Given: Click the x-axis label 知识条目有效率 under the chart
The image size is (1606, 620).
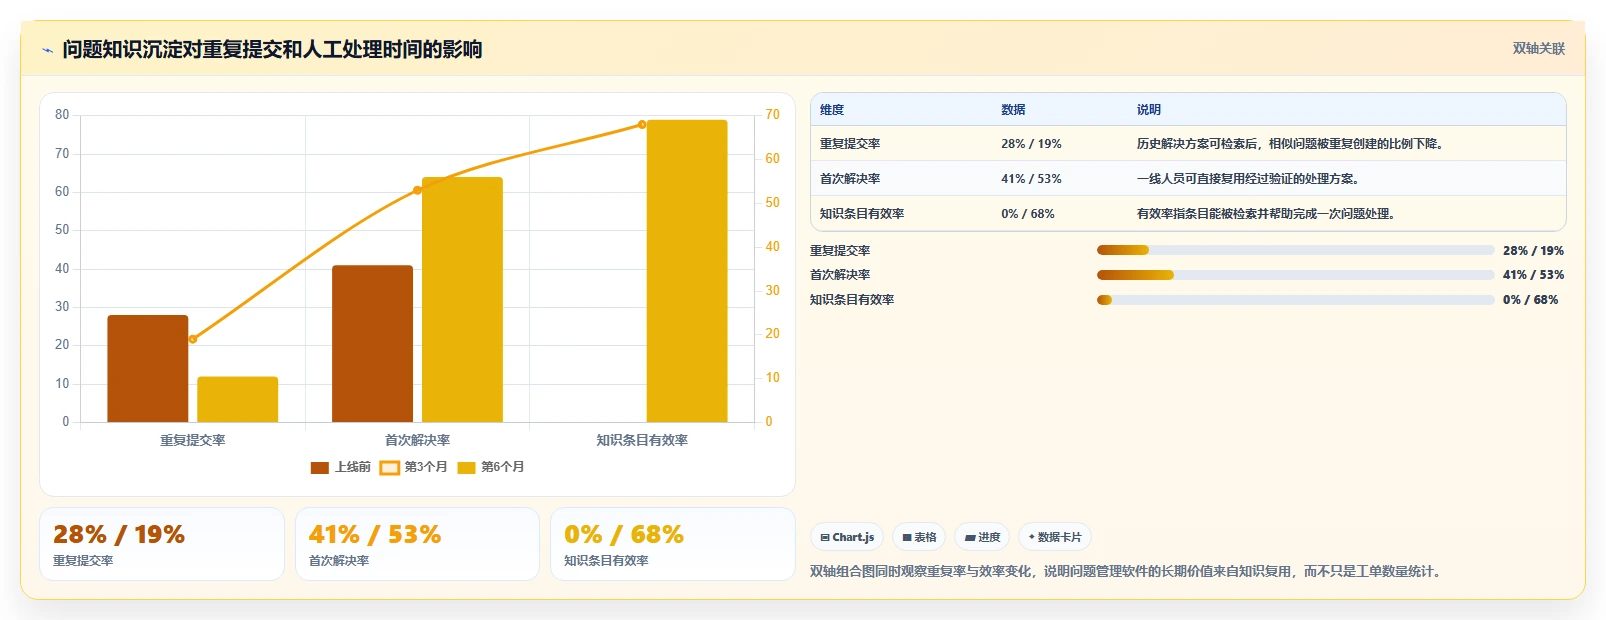Looking at the screenshot, I should pyautogui.click(x=642, y=440).
